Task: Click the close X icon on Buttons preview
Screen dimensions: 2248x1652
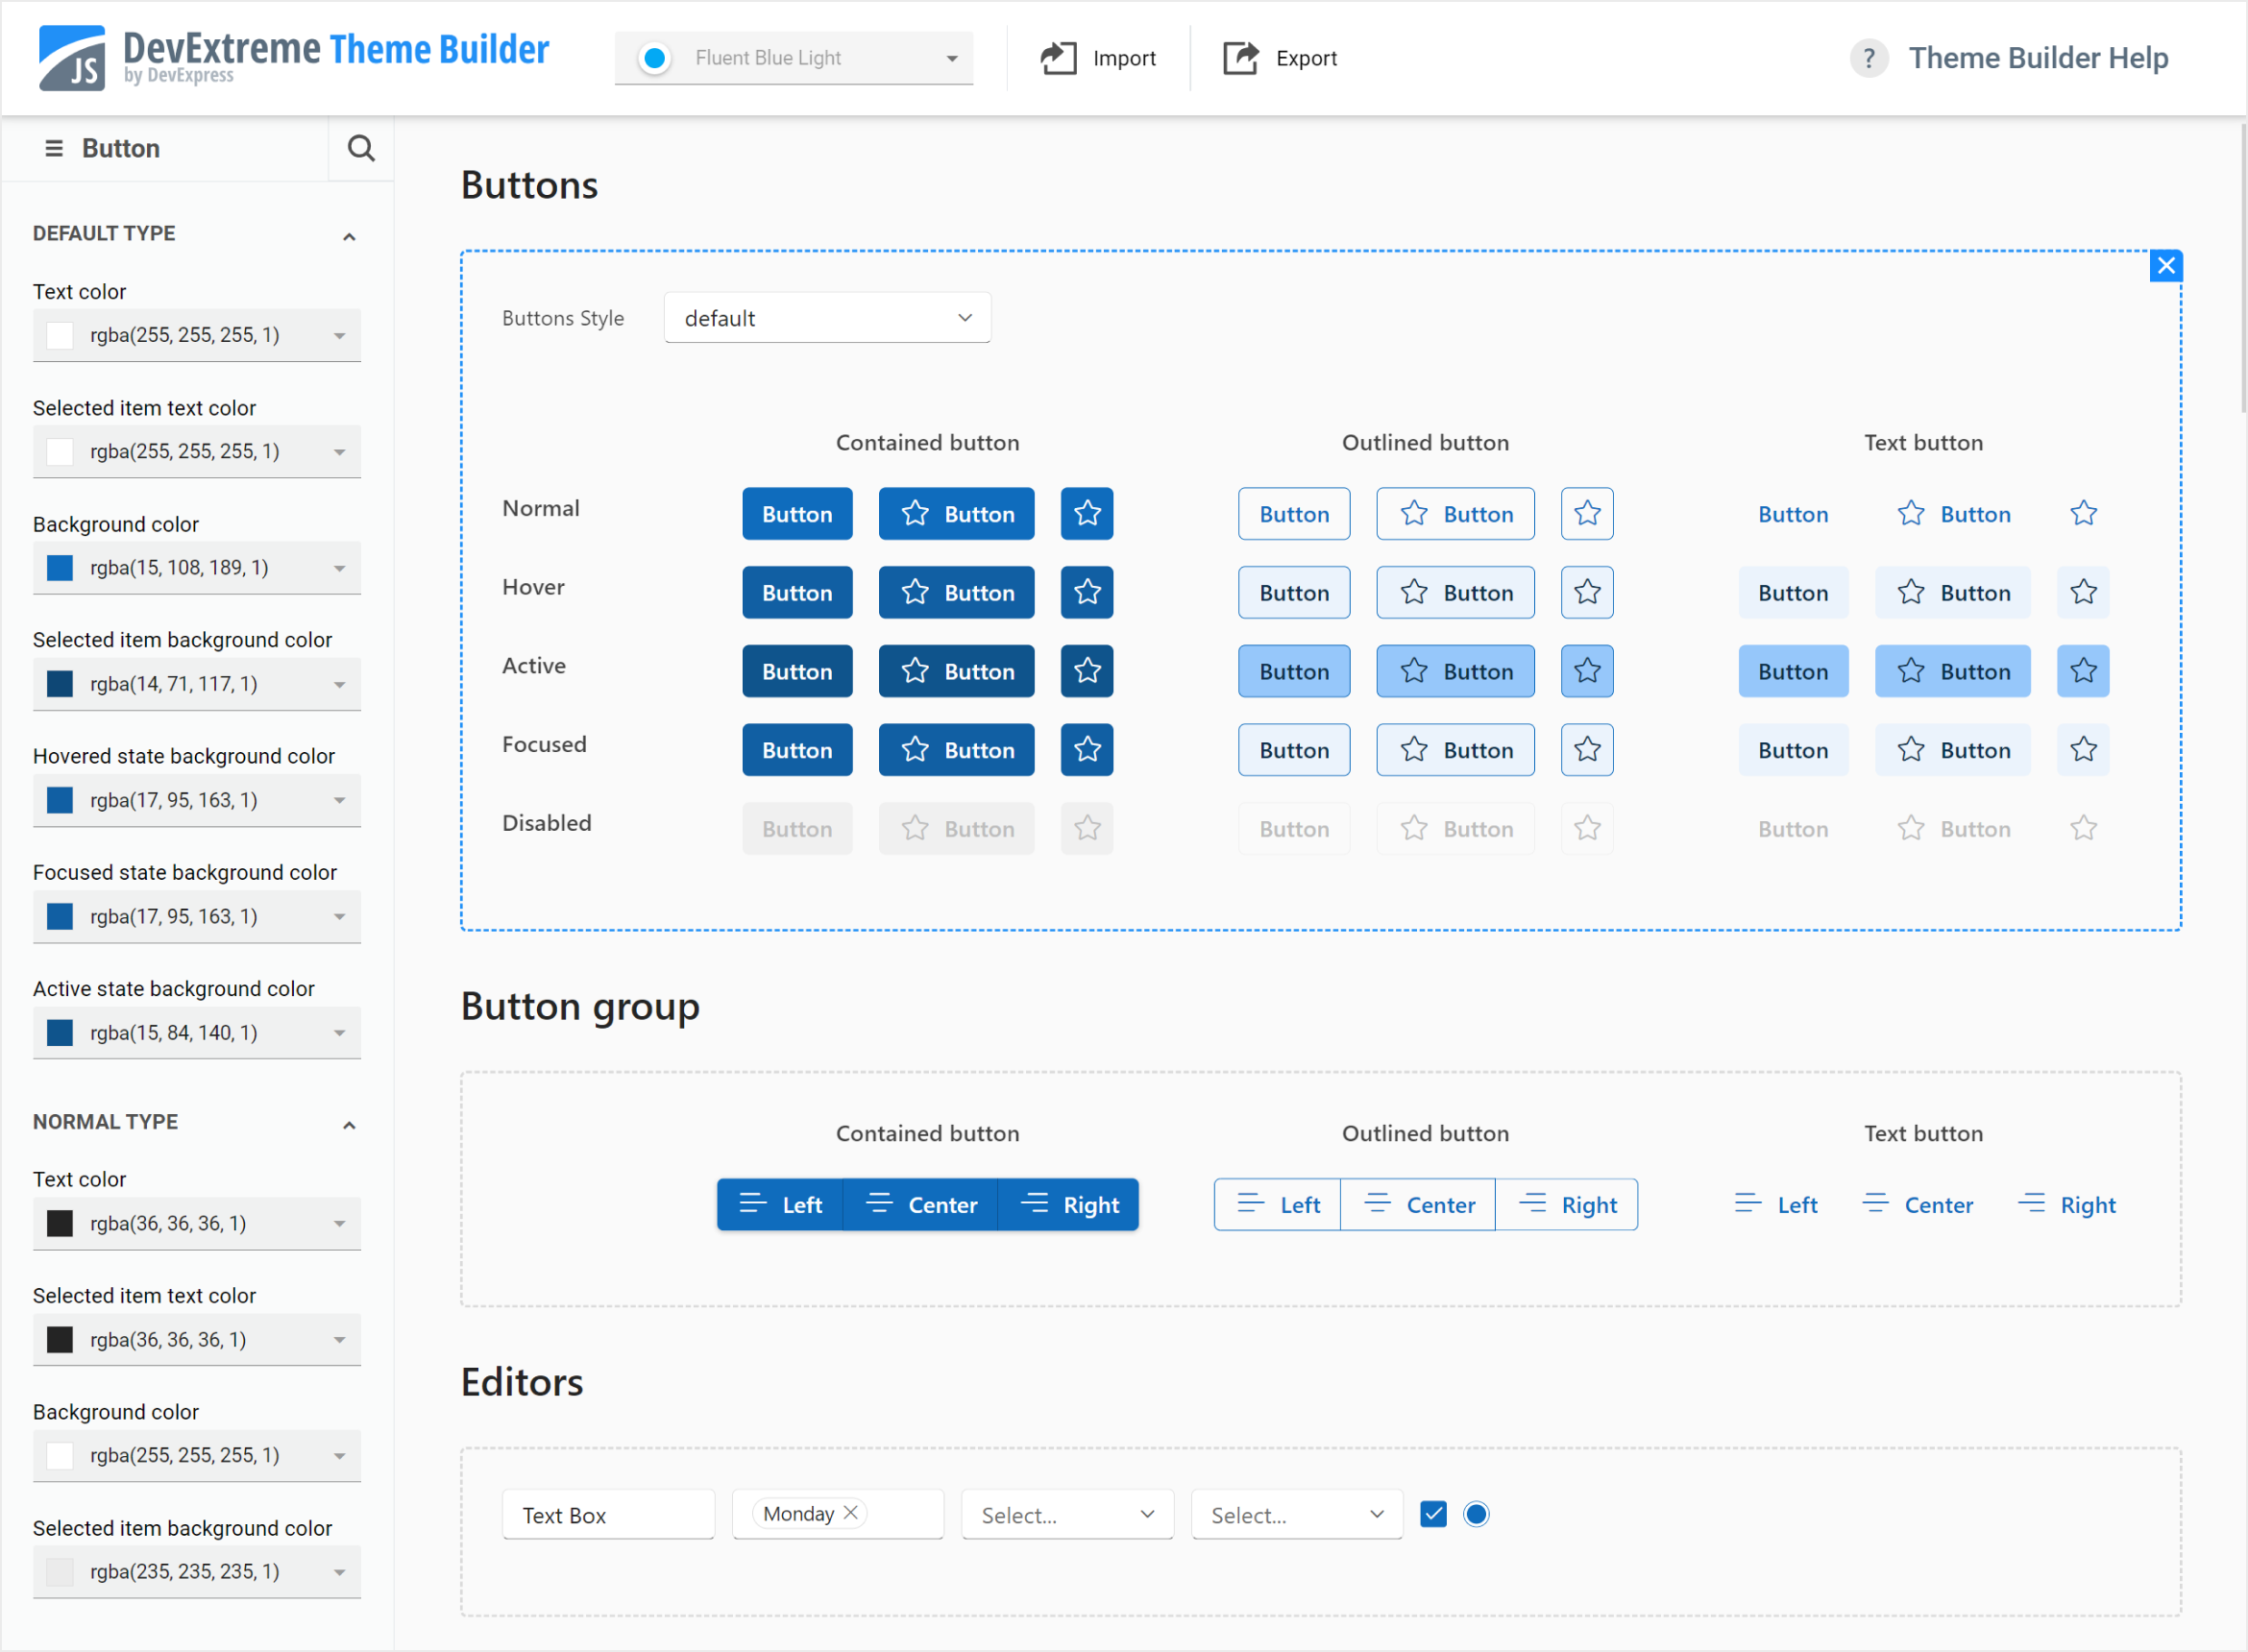Action: click(2166, 265)
